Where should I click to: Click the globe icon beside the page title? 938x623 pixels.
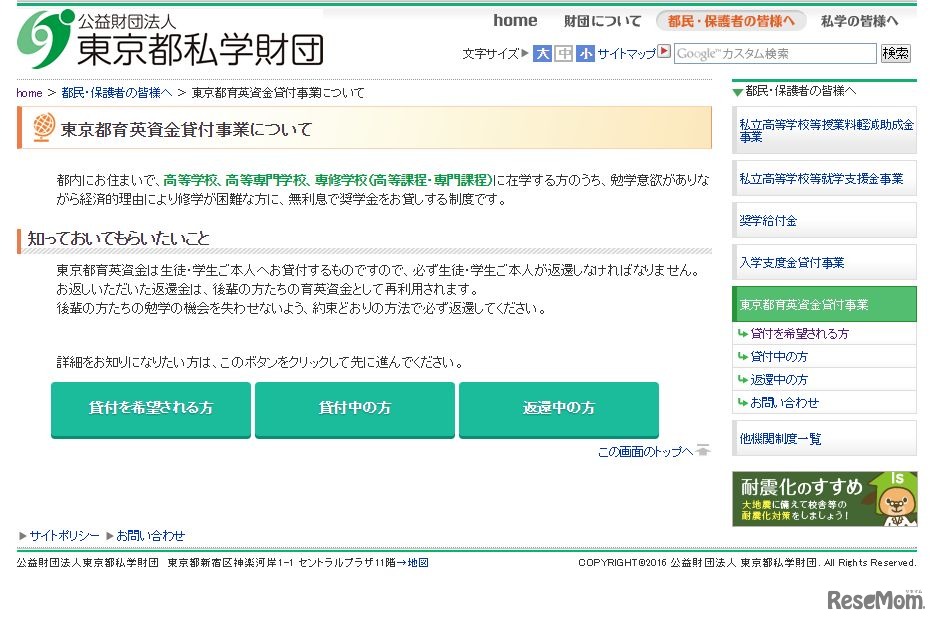(x=41, y=128)
